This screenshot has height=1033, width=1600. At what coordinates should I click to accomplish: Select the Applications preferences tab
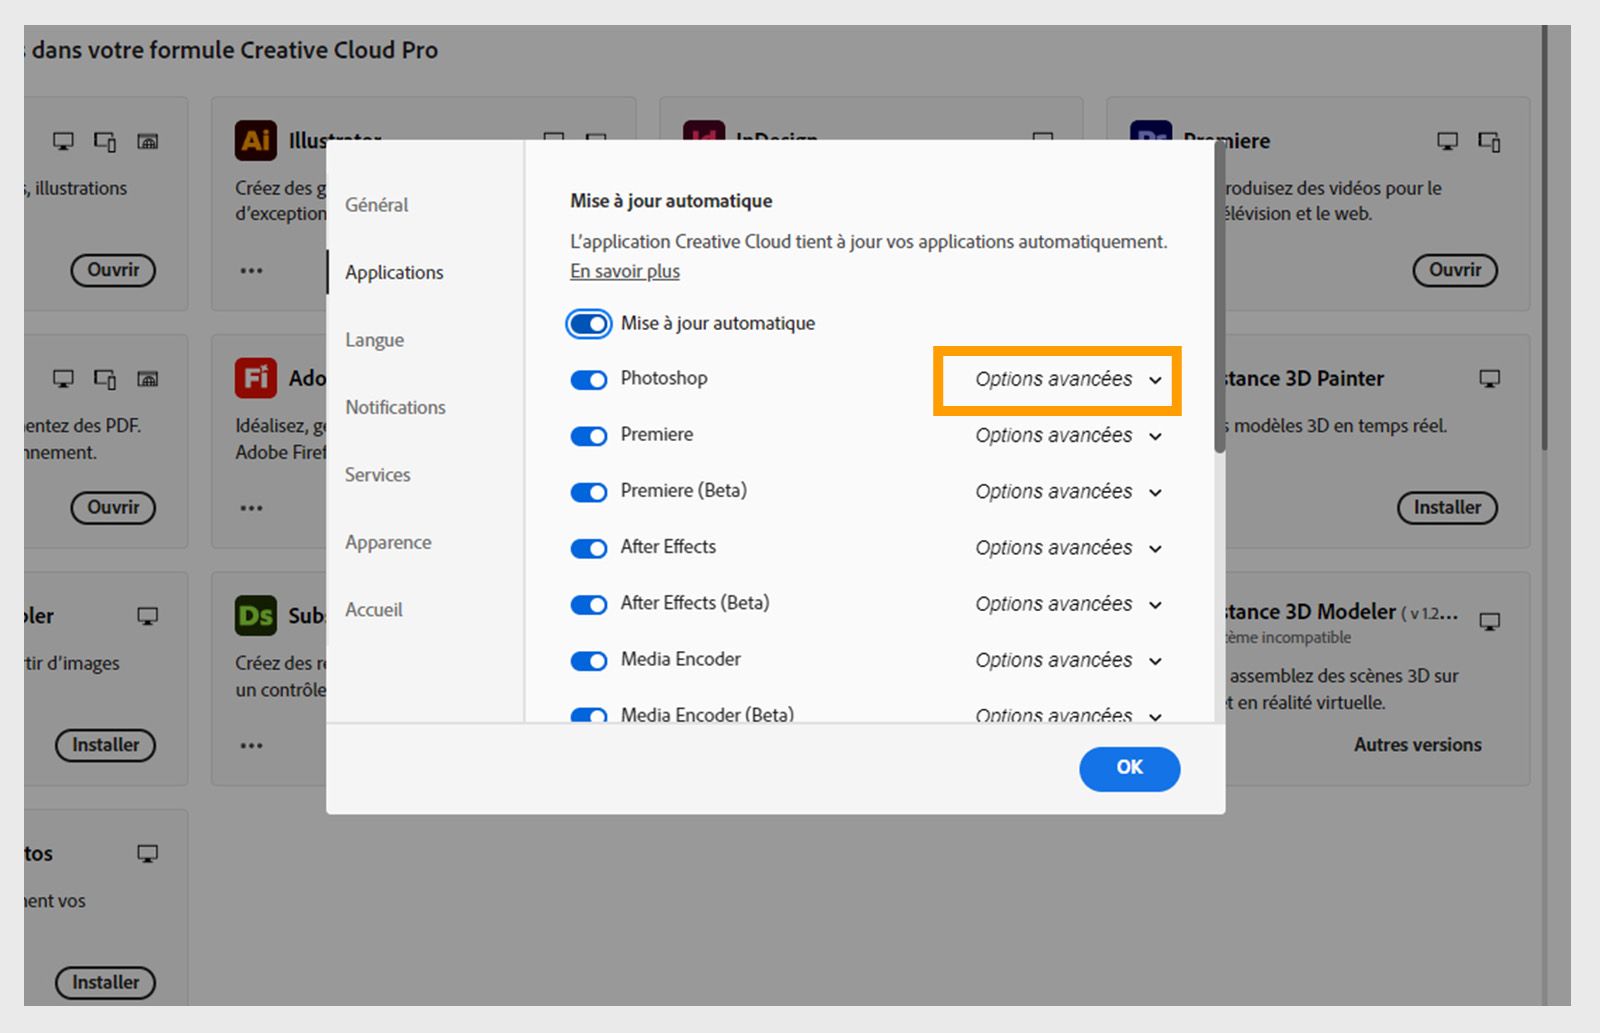point(394,272)
